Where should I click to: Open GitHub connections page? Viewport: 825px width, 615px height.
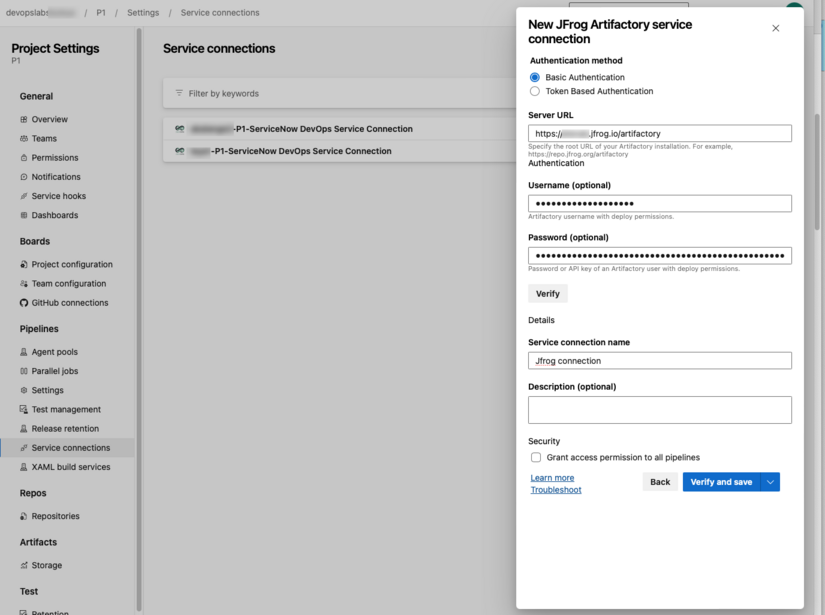(x=70, y=303)
